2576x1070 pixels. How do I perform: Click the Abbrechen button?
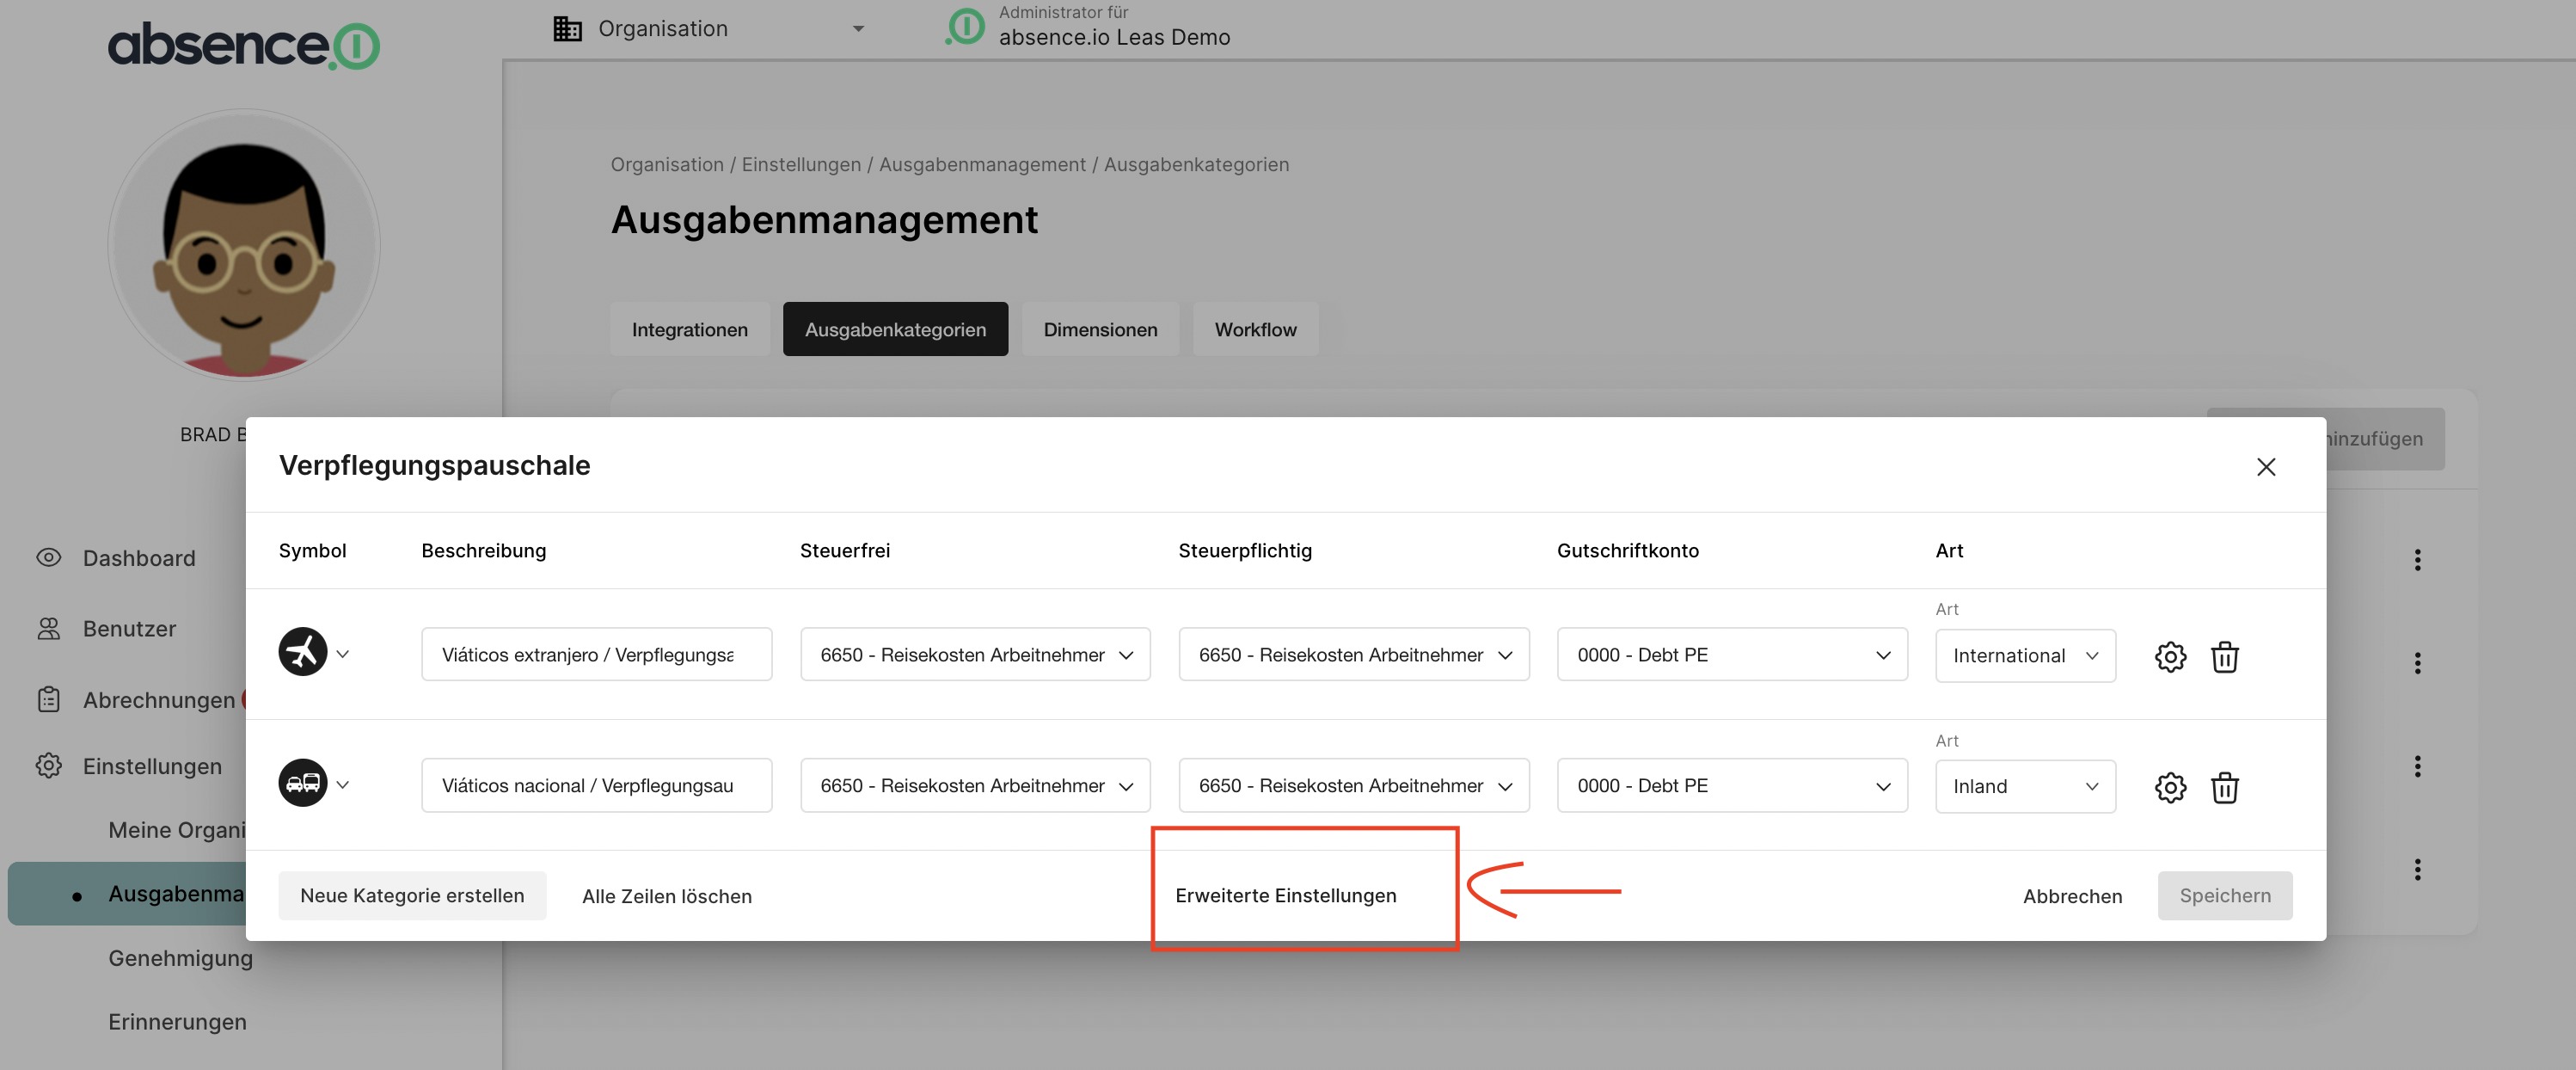(x=2071, y=896)
